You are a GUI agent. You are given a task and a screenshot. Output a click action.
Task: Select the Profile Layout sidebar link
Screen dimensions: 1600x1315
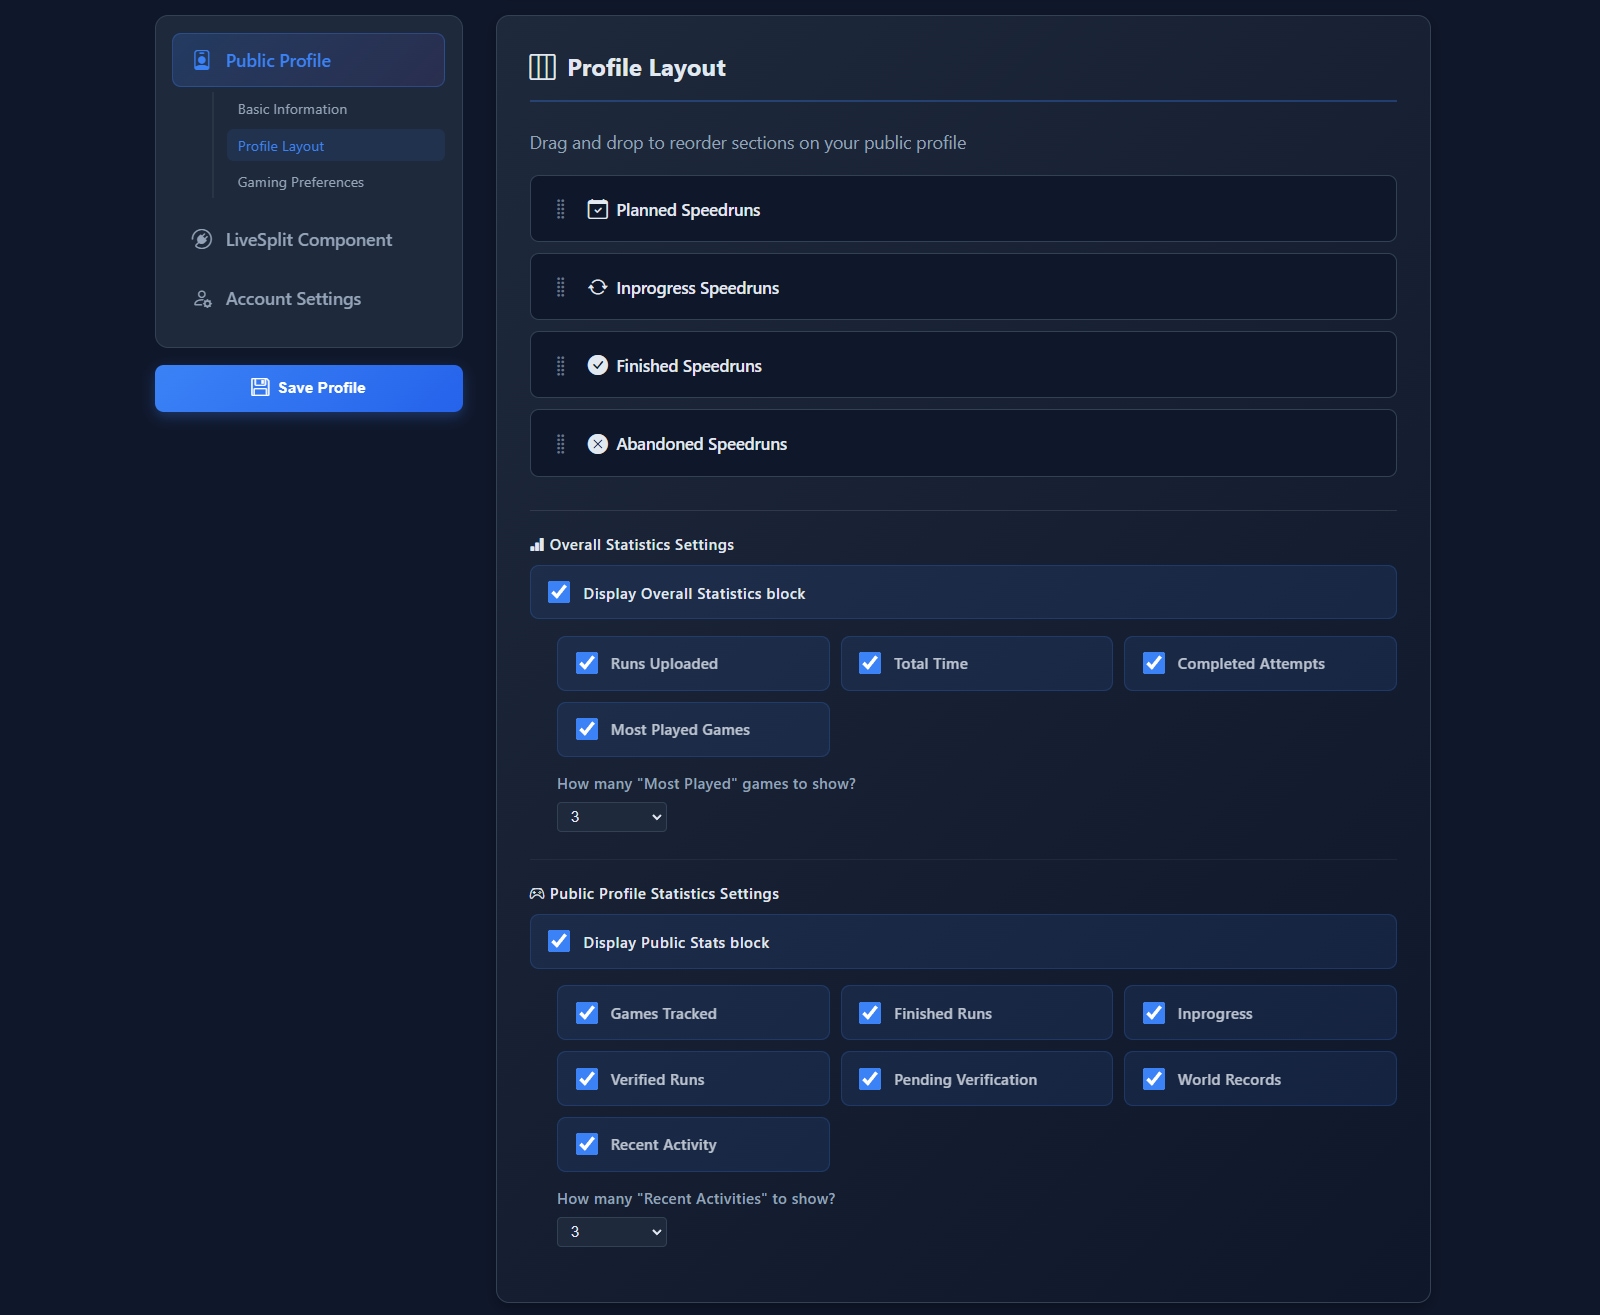[281, 146]
